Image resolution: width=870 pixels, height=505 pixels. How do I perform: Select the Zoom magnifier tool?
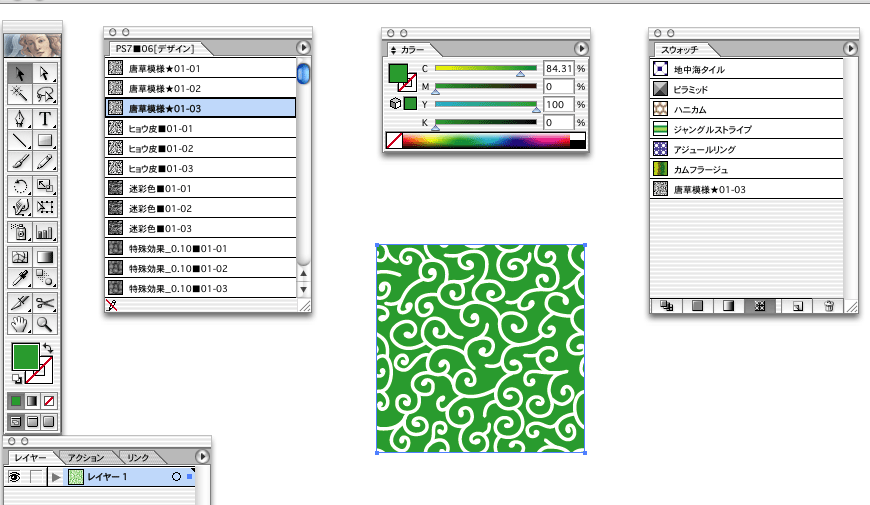44,324
